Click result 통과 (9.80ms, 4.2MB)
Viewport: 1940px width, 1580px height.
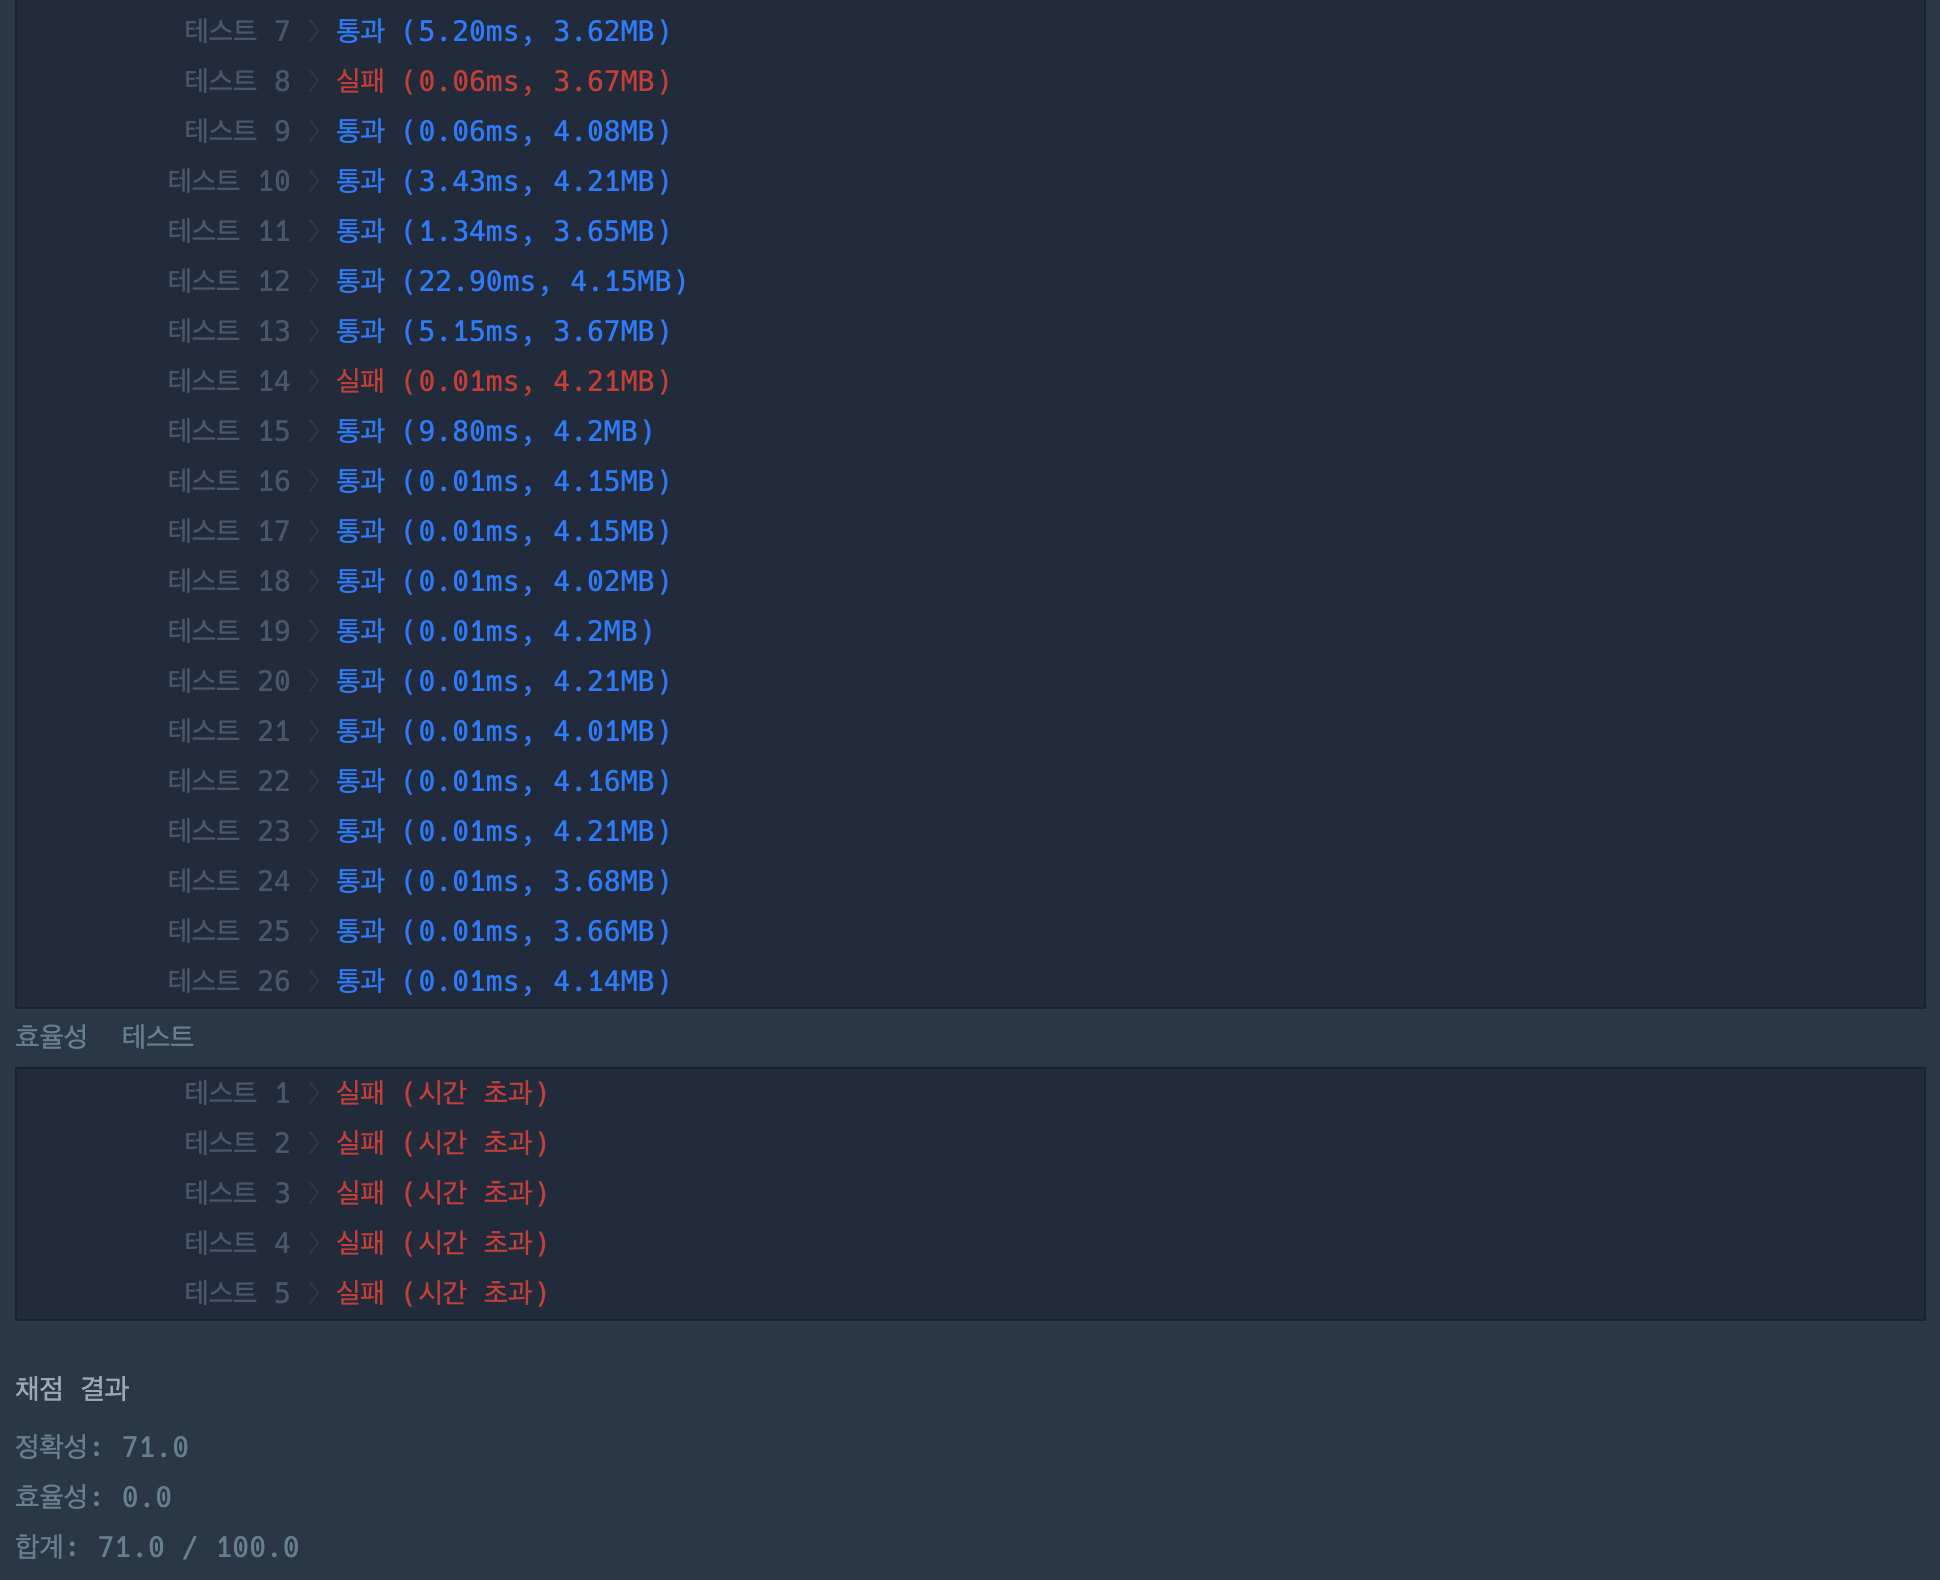(x=495, y=431)
